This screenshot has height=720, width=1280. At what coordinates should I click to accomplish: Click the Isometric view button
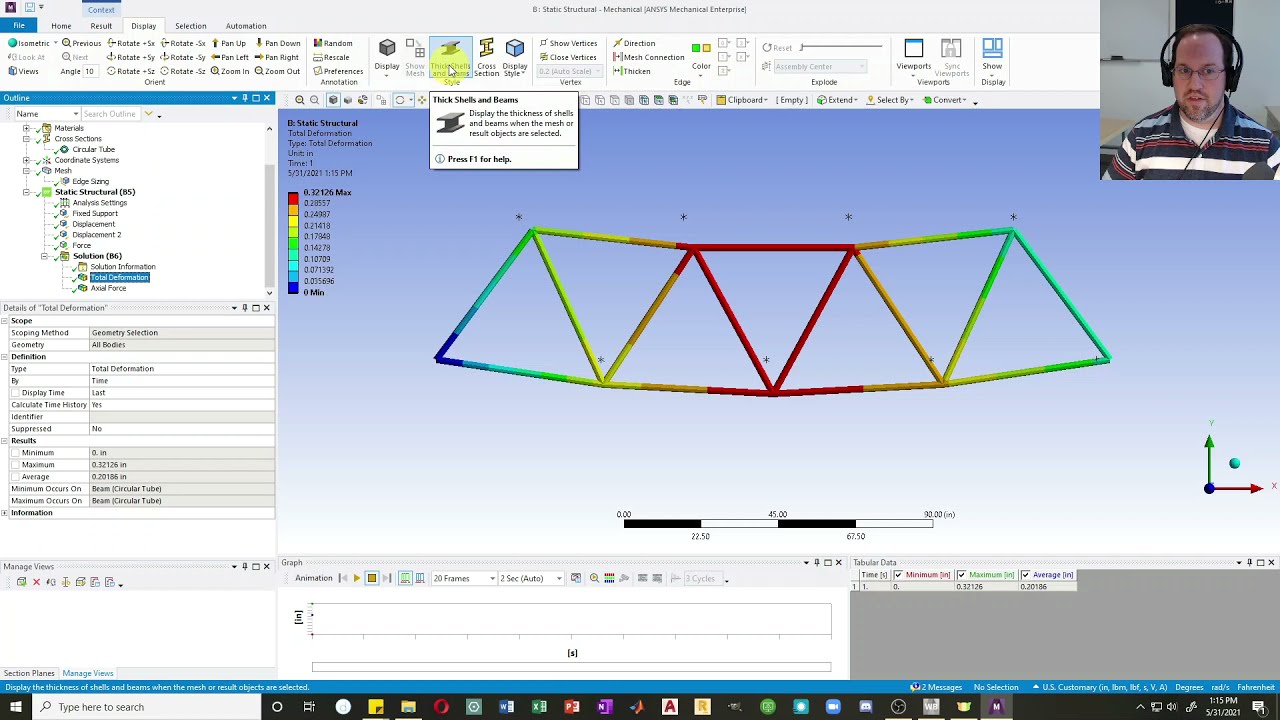click(x=28, y=44)
